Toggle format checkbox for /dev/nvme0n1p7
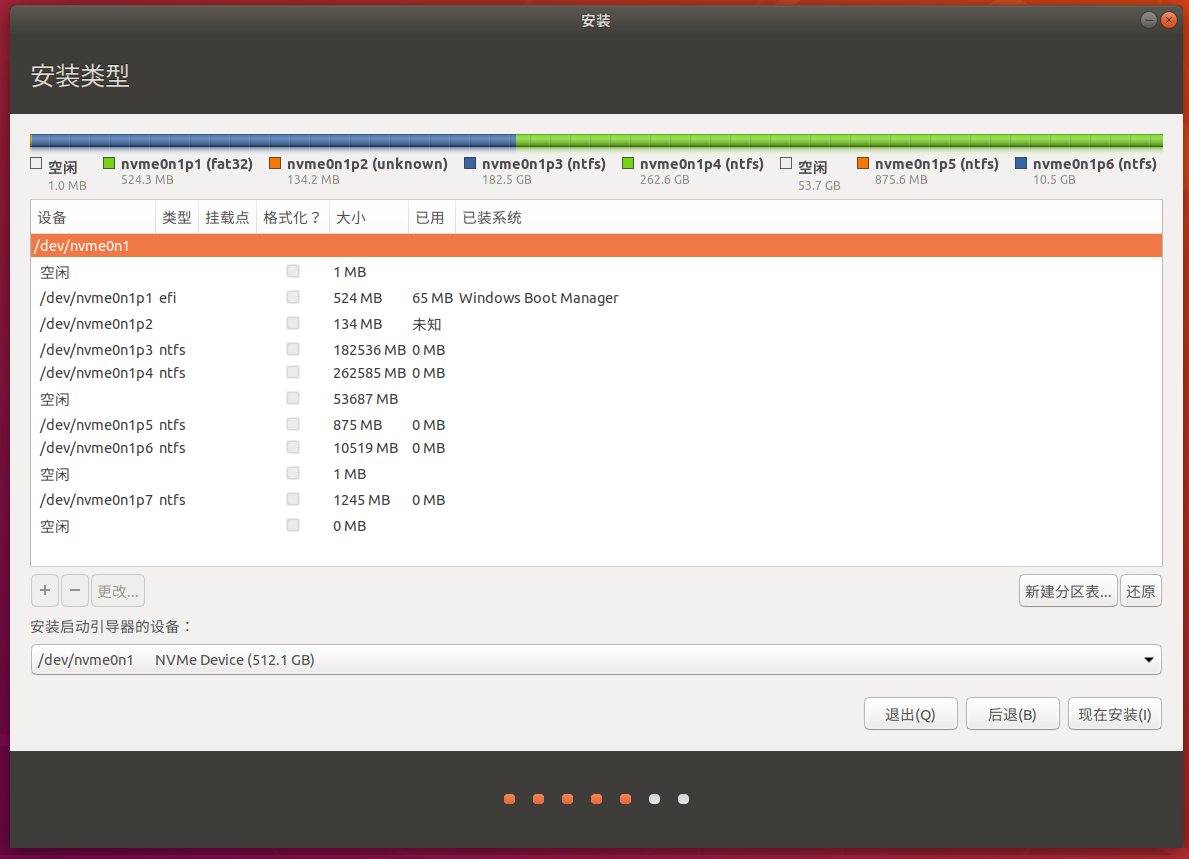1189x859 pixels. pos(293,499)
